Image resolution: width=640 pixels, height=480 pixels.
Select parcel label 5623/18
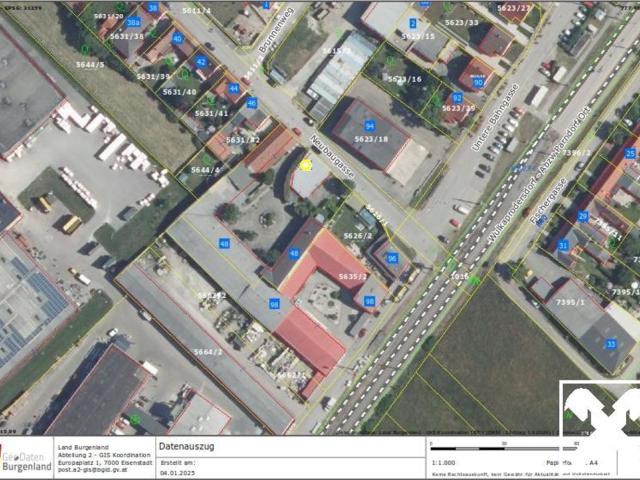(x=370, y=139)
